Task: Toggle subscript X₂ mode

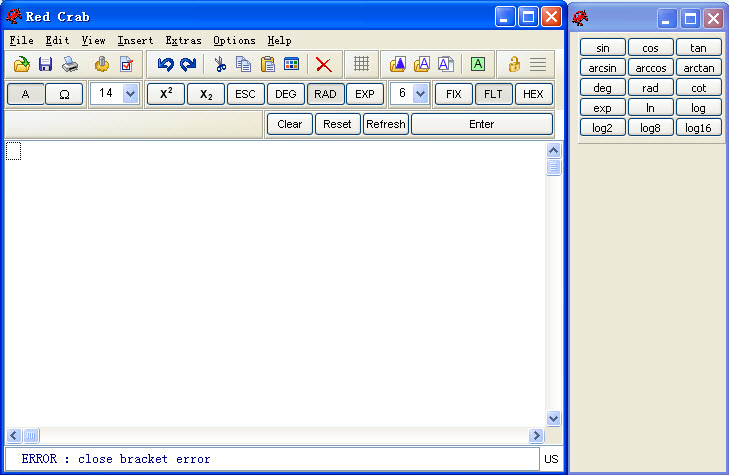Action: (x=206, y=94)
